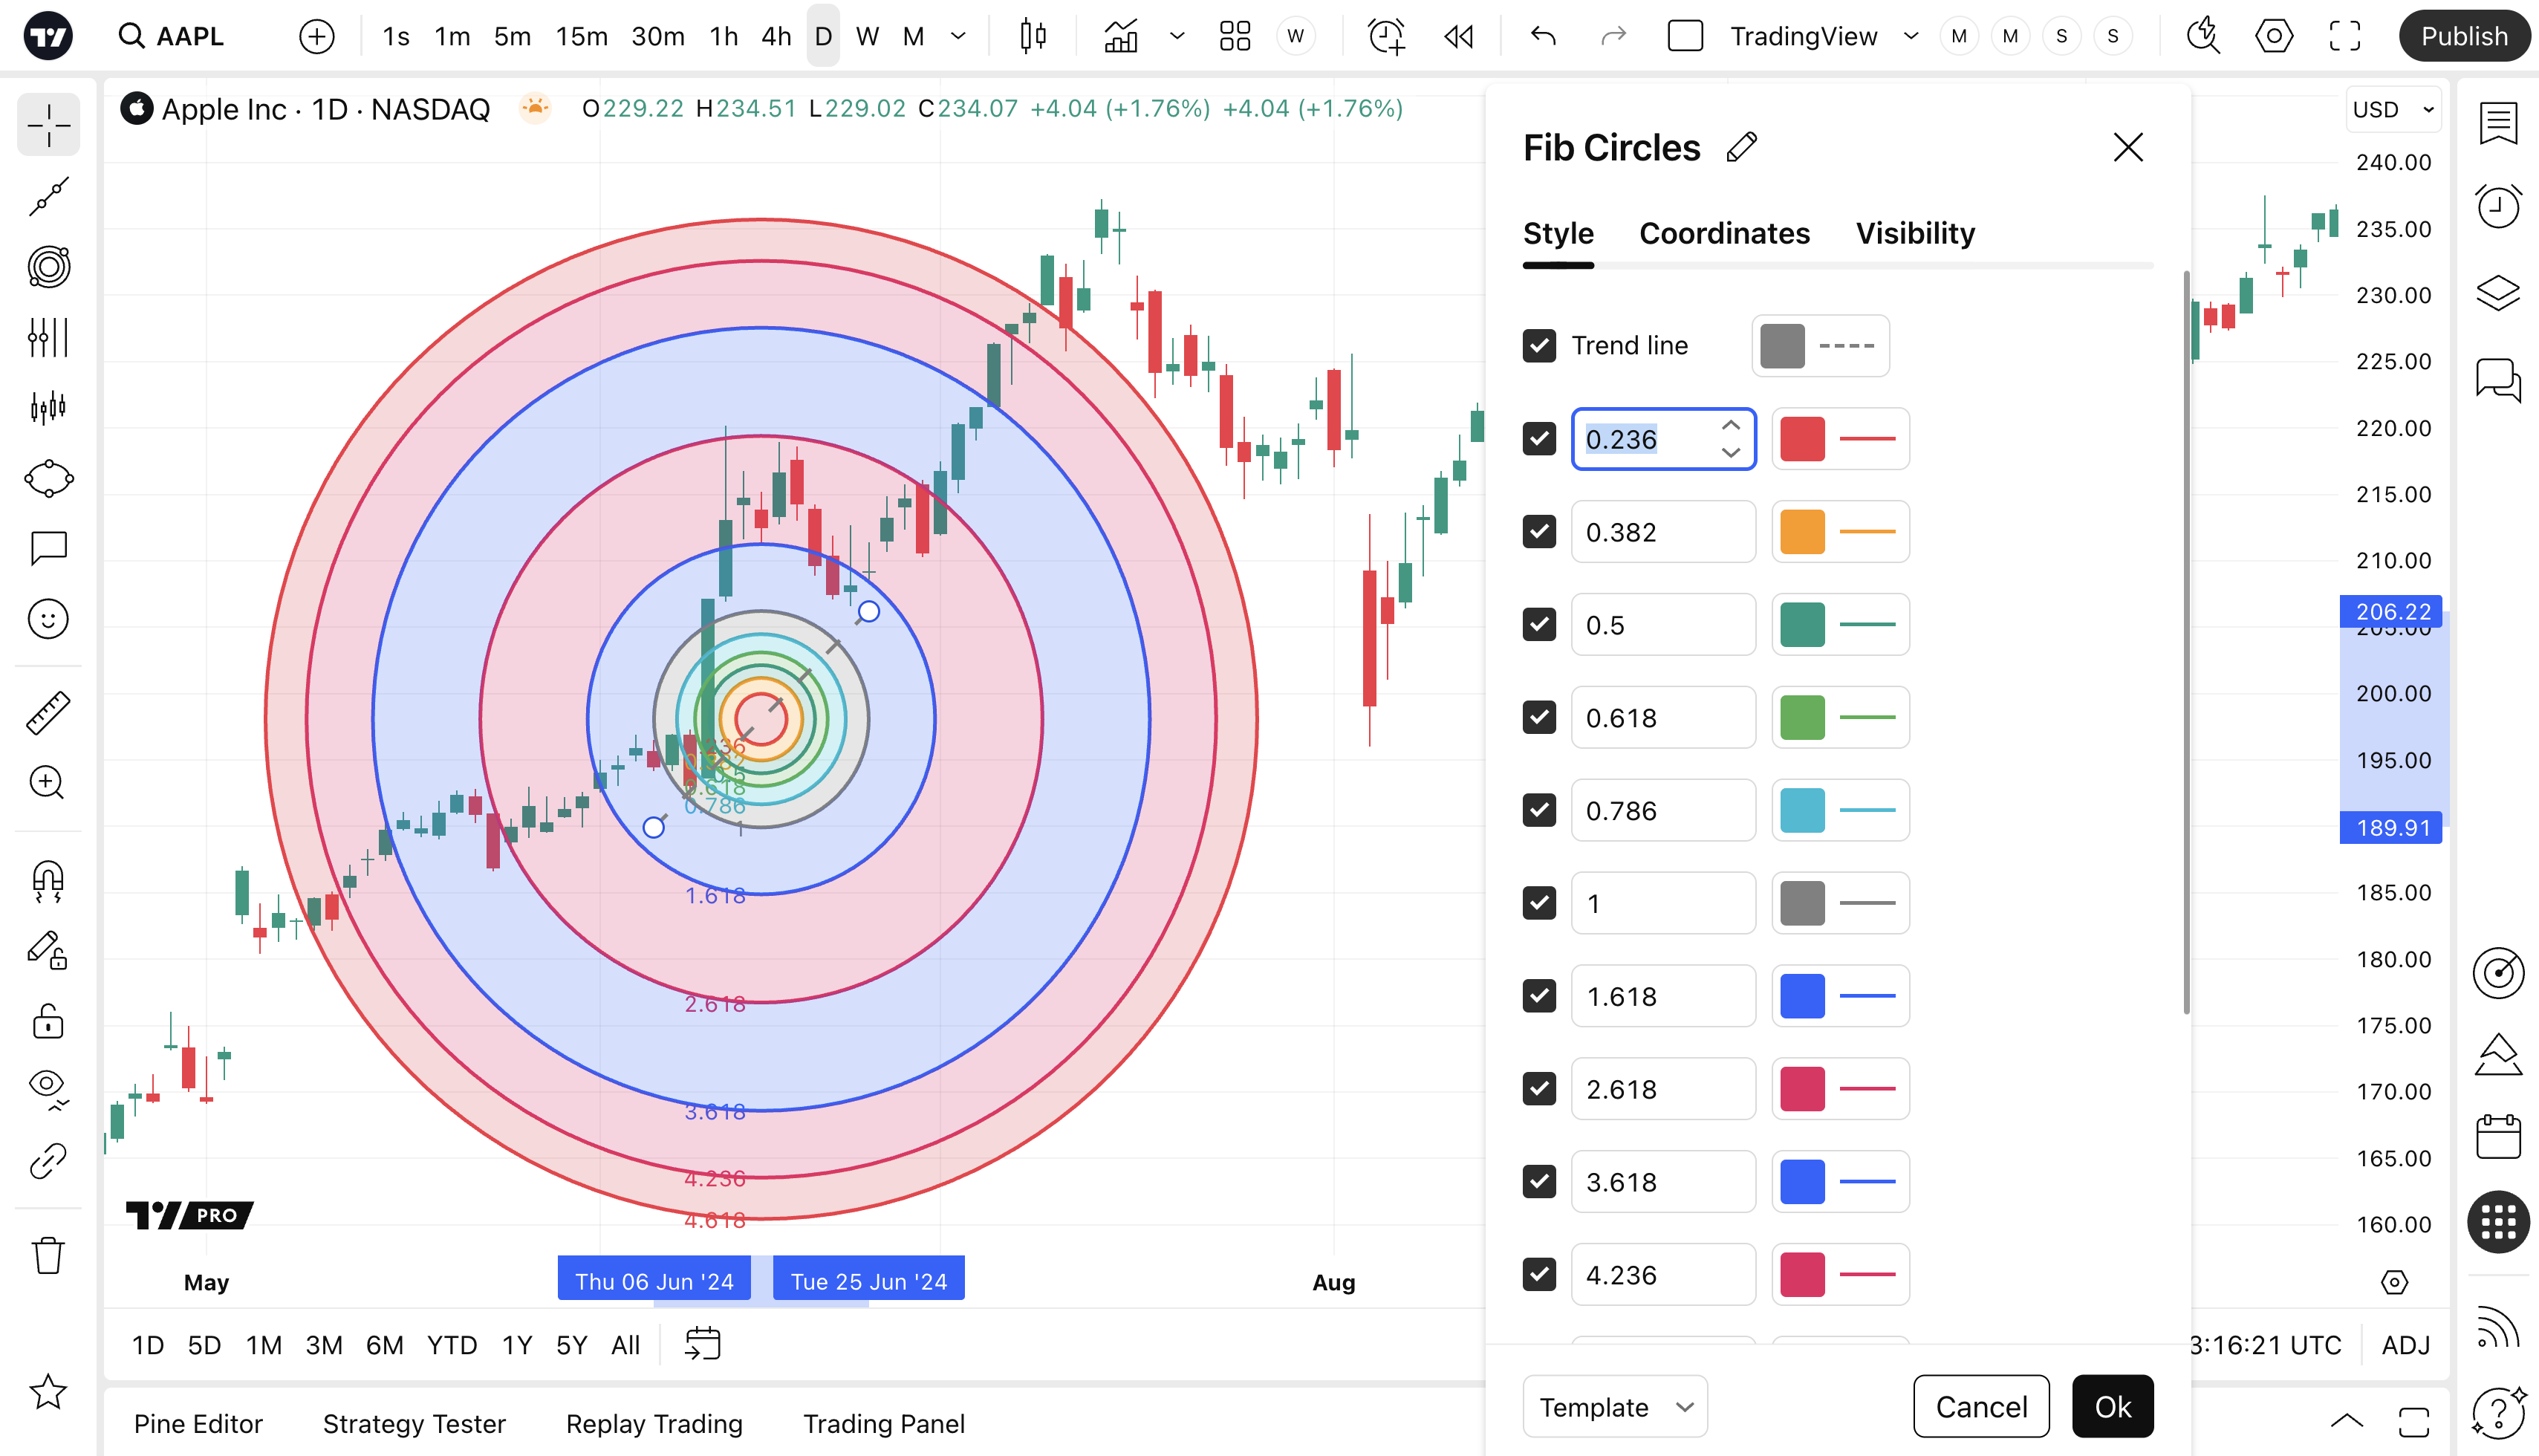Open favorites star toolbar
The image size is (2539, 1456).
coord(48,1391)
